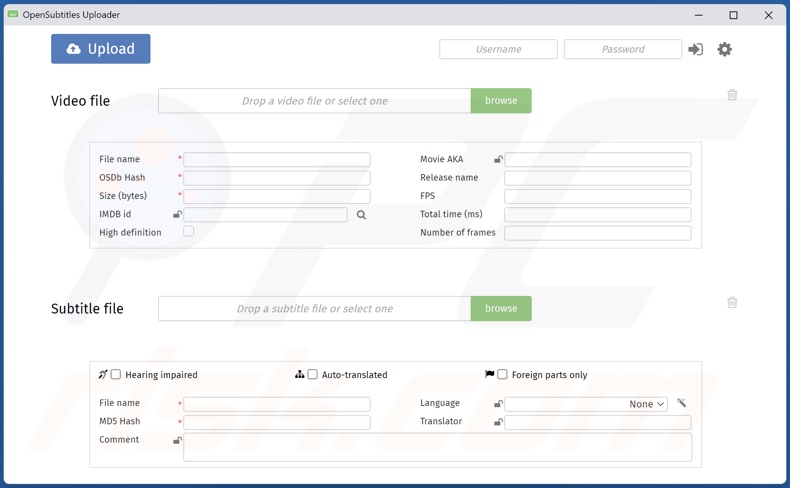
Task: Click the login arrow icon
Action: click(695, 49)
